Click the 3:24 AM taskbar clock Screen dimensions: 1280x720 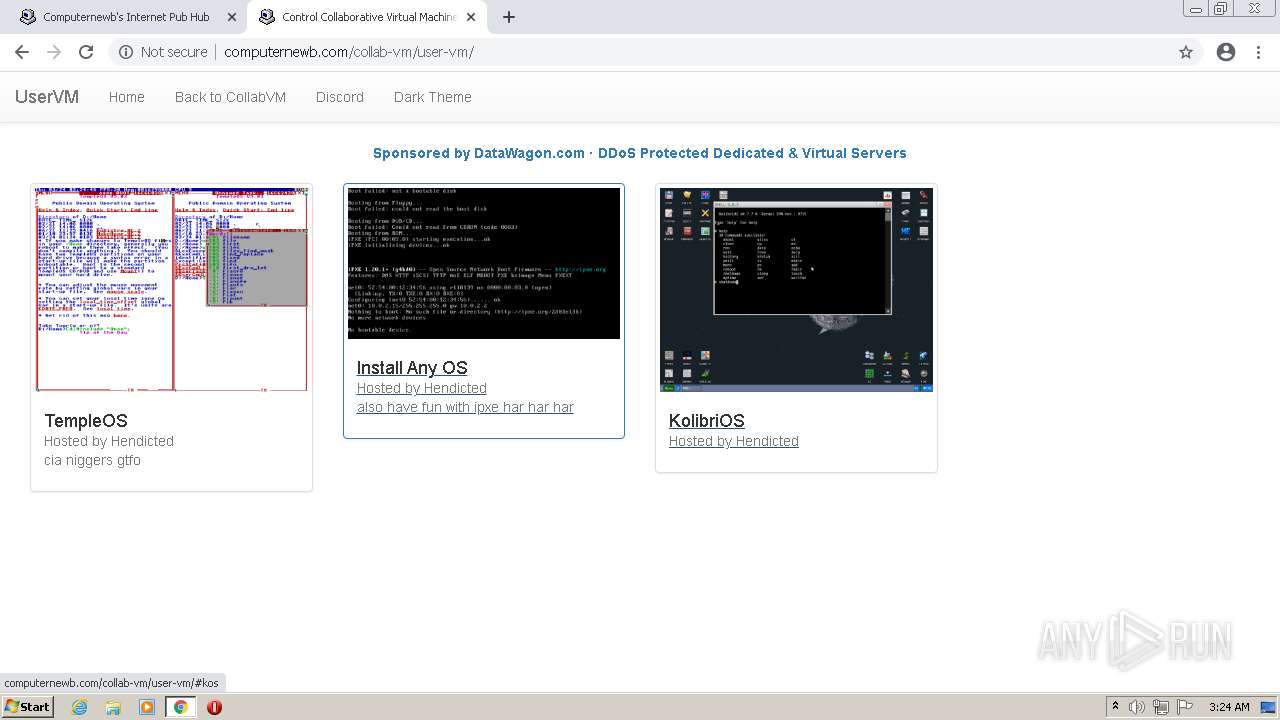[1229, 707]
